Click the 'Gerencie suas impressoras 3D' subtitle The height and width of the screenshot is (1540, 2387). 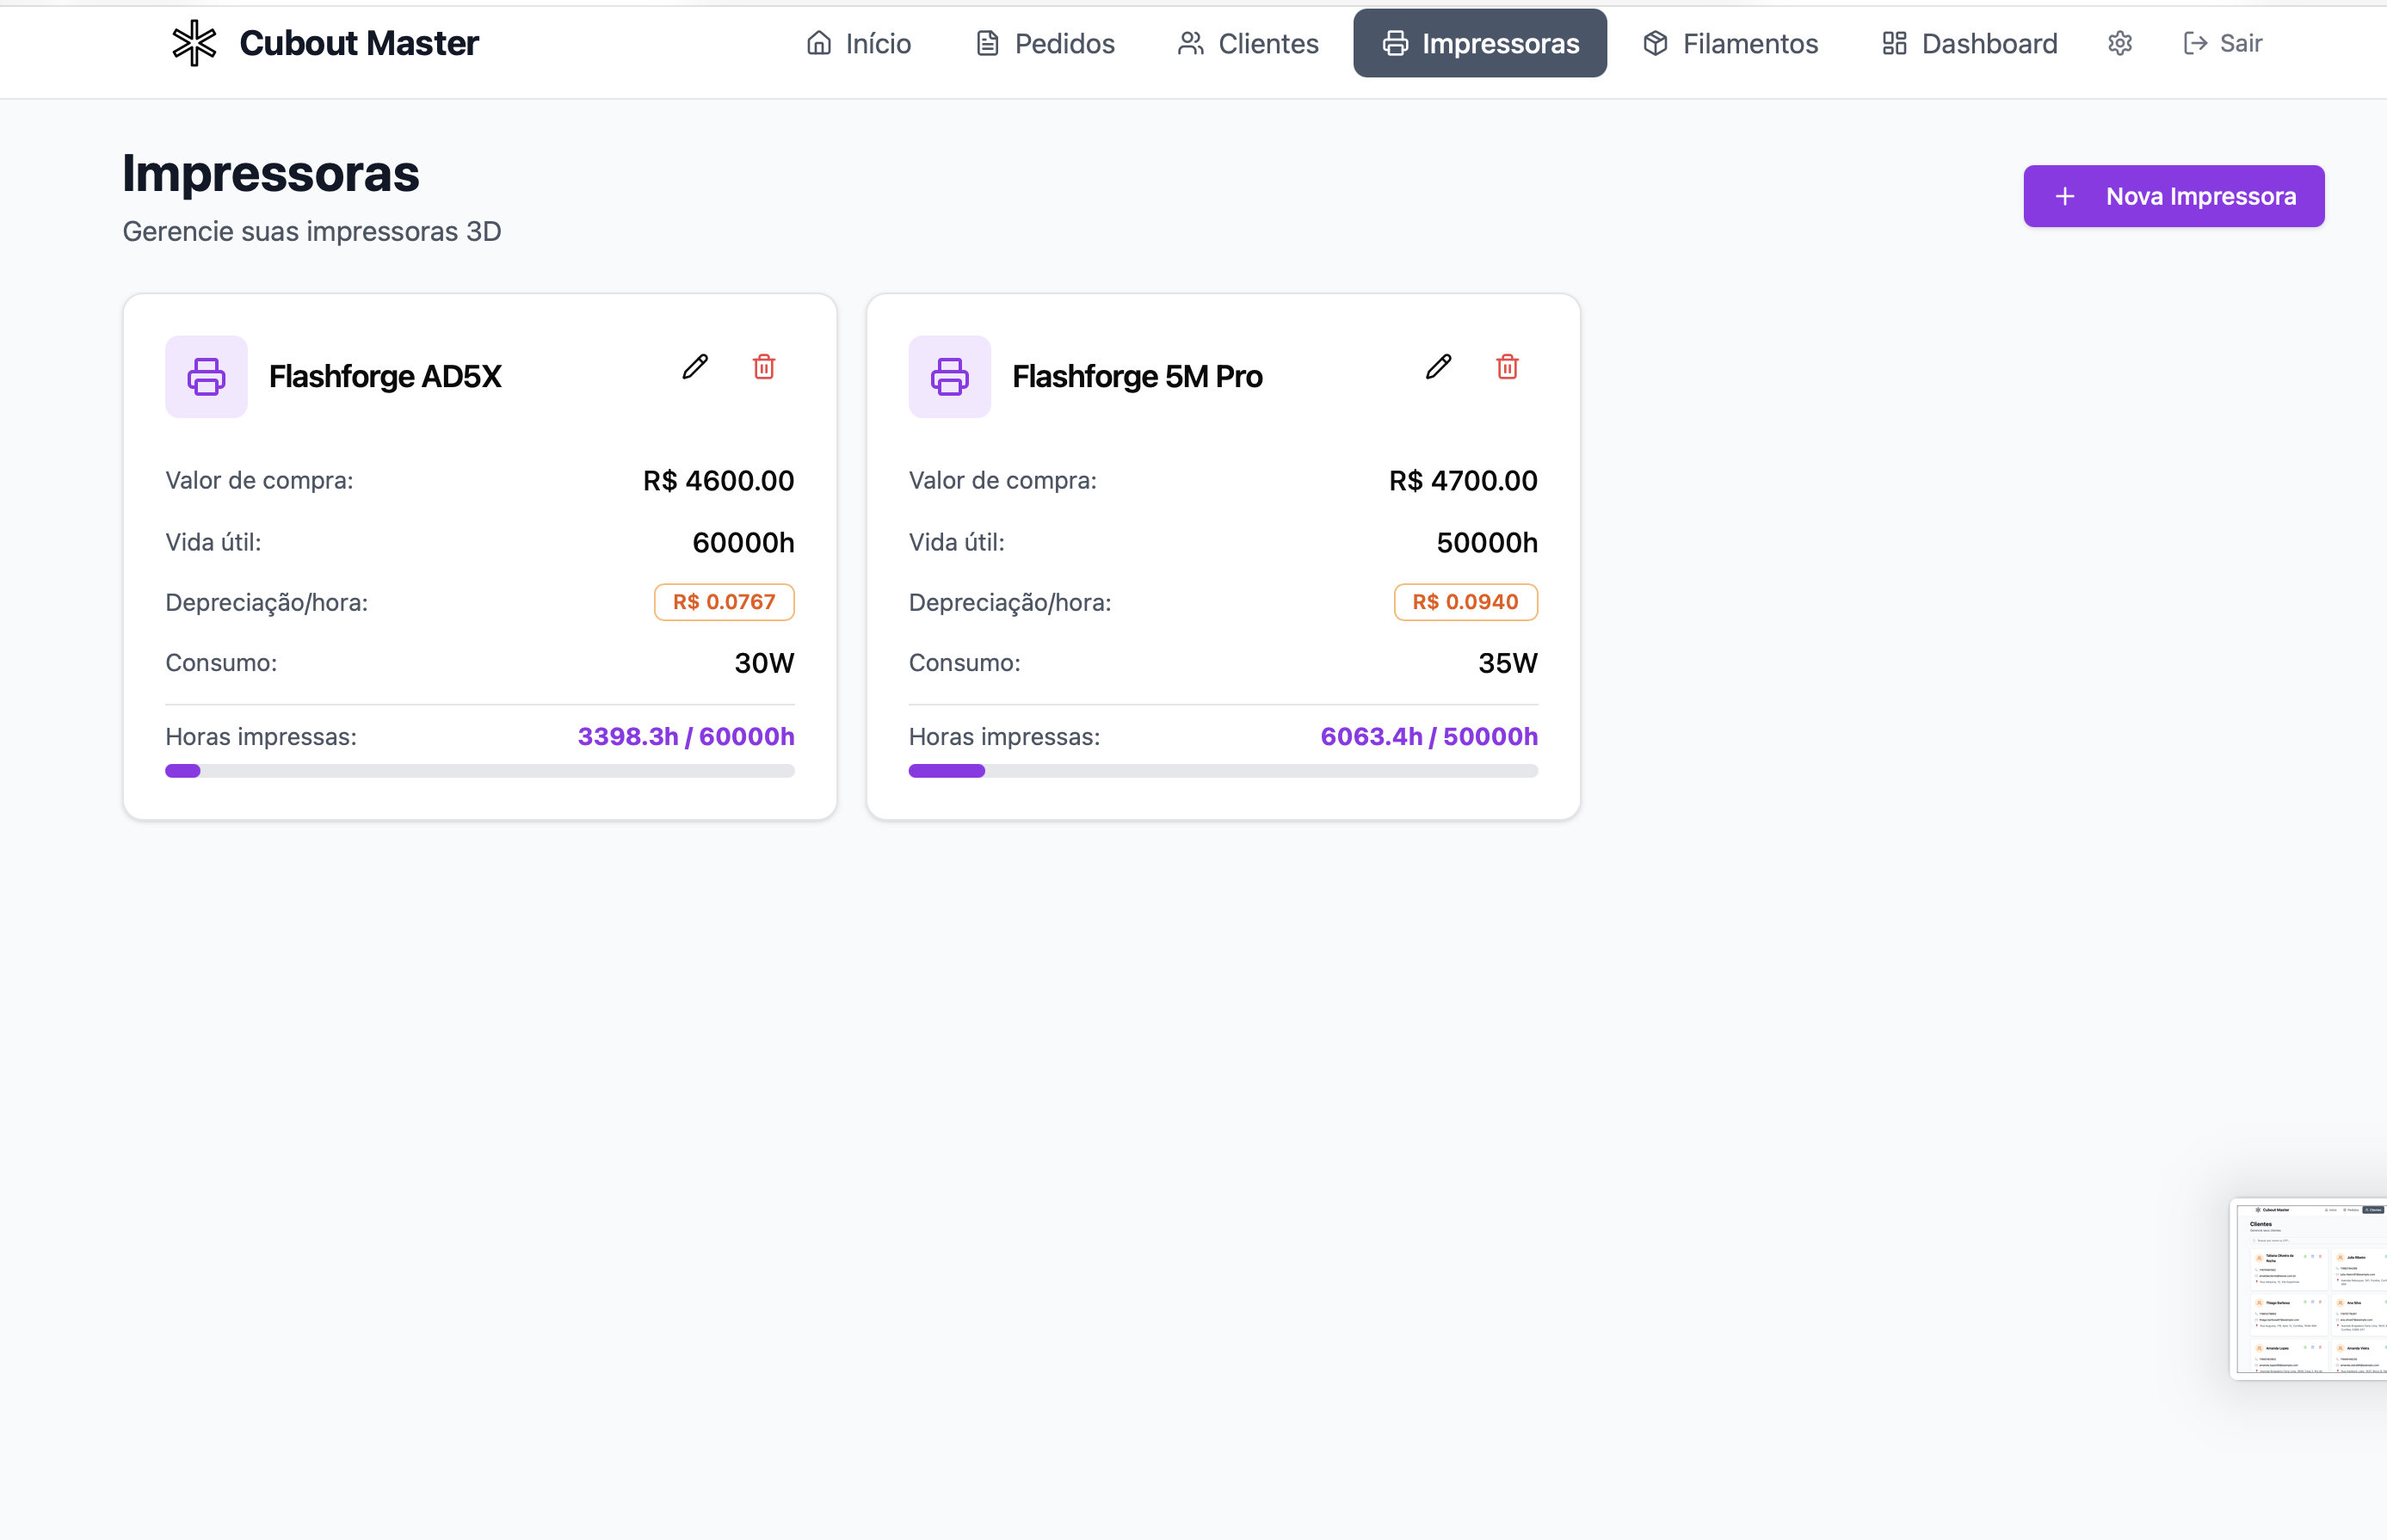tap(312, 232)
